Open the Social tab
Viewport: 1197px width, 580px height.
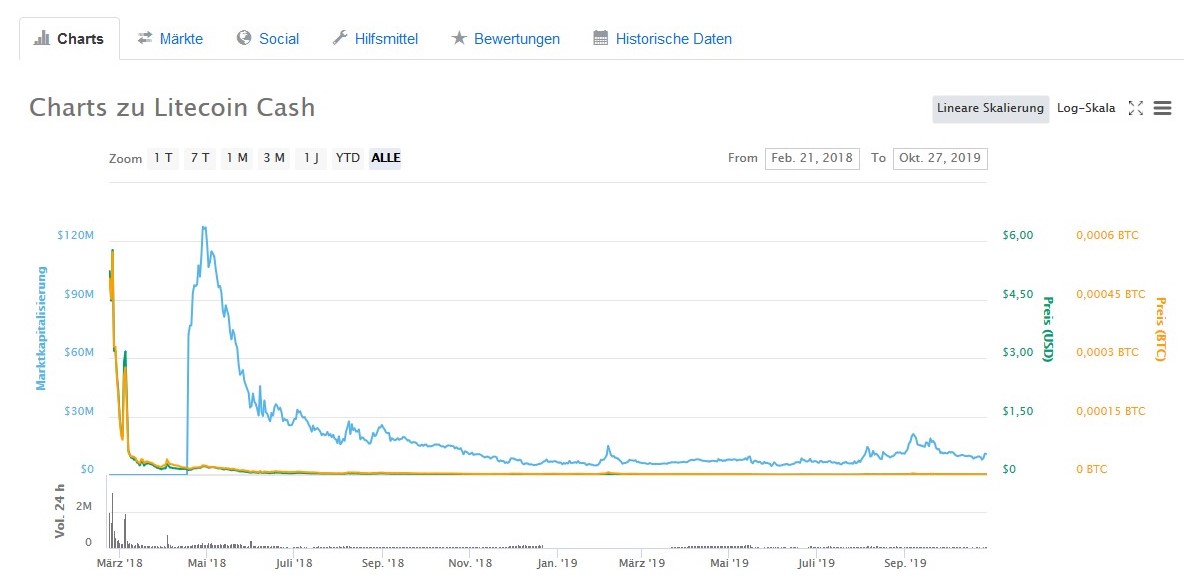pos(268,39)
